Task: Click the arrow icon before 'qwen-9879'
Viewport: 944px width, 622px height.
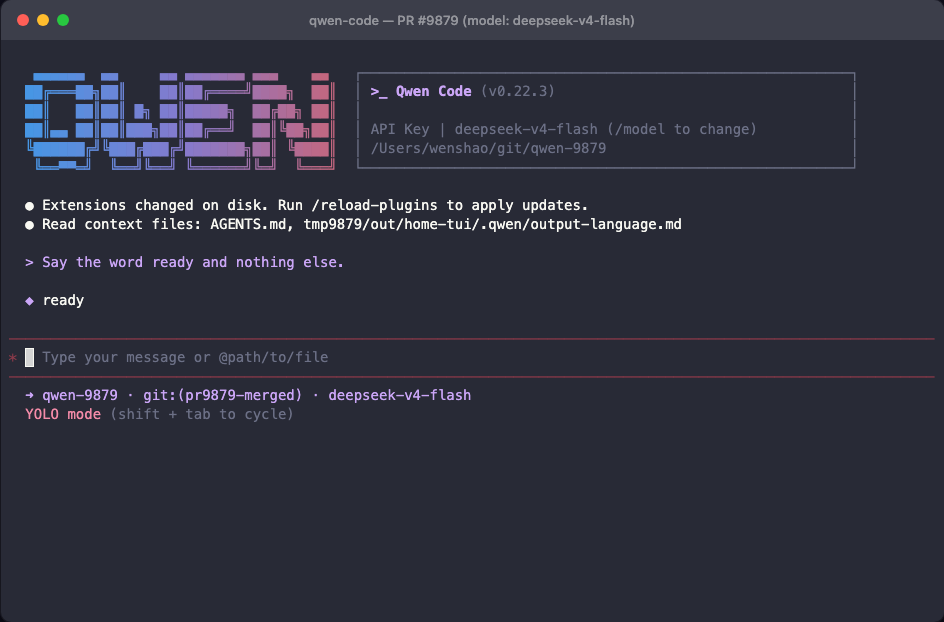Action: click(30, 396)
